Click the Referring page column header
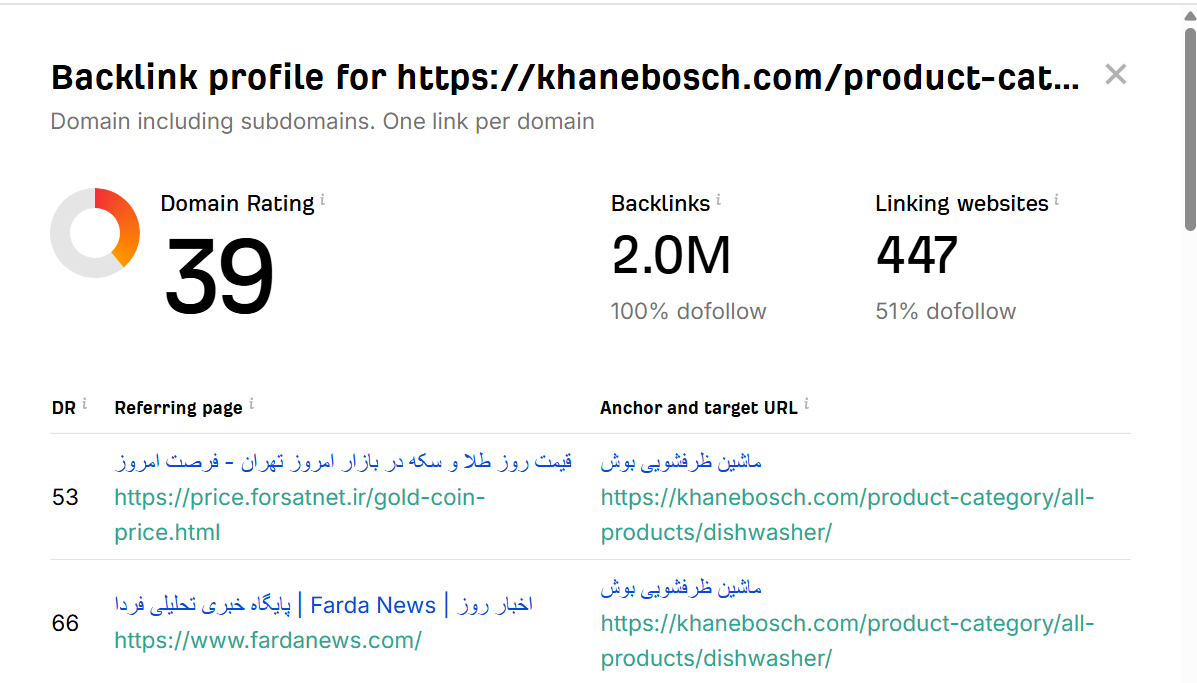The height and width of the screenshot is (683, 1197). pos(178,408)
